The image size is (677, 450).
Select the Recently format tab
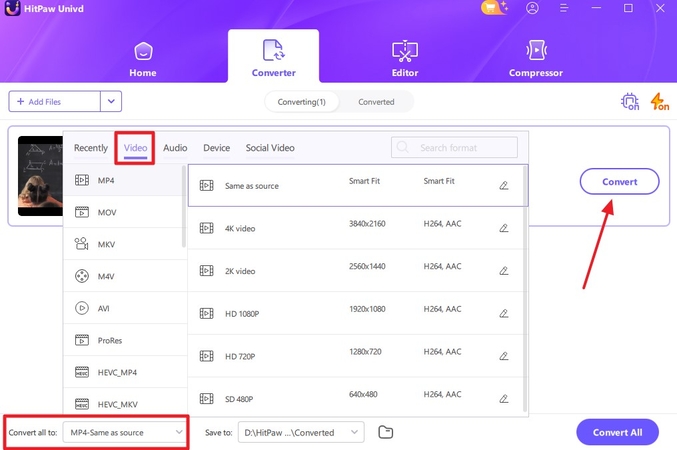pos(91,148)
